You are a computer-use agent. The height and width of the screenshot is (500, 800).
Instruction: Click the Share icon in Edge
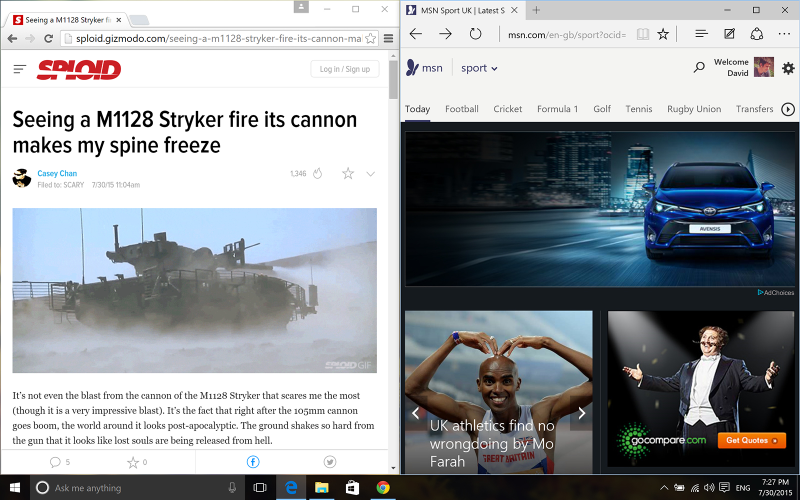click(x=757, y=34)
